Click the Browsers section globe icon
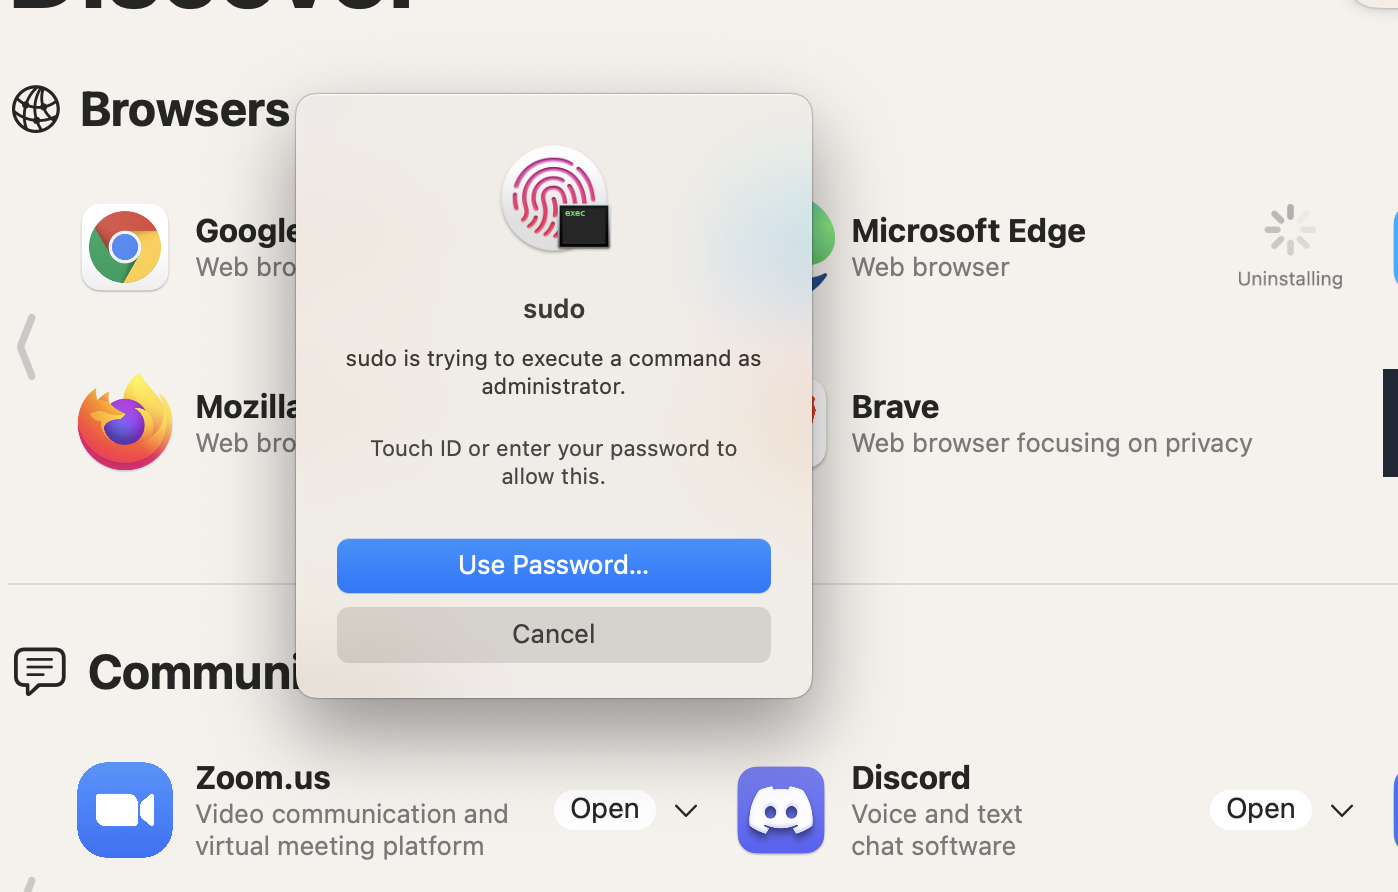This screenshot has width=1398, height=892. [x=36, y=110]
